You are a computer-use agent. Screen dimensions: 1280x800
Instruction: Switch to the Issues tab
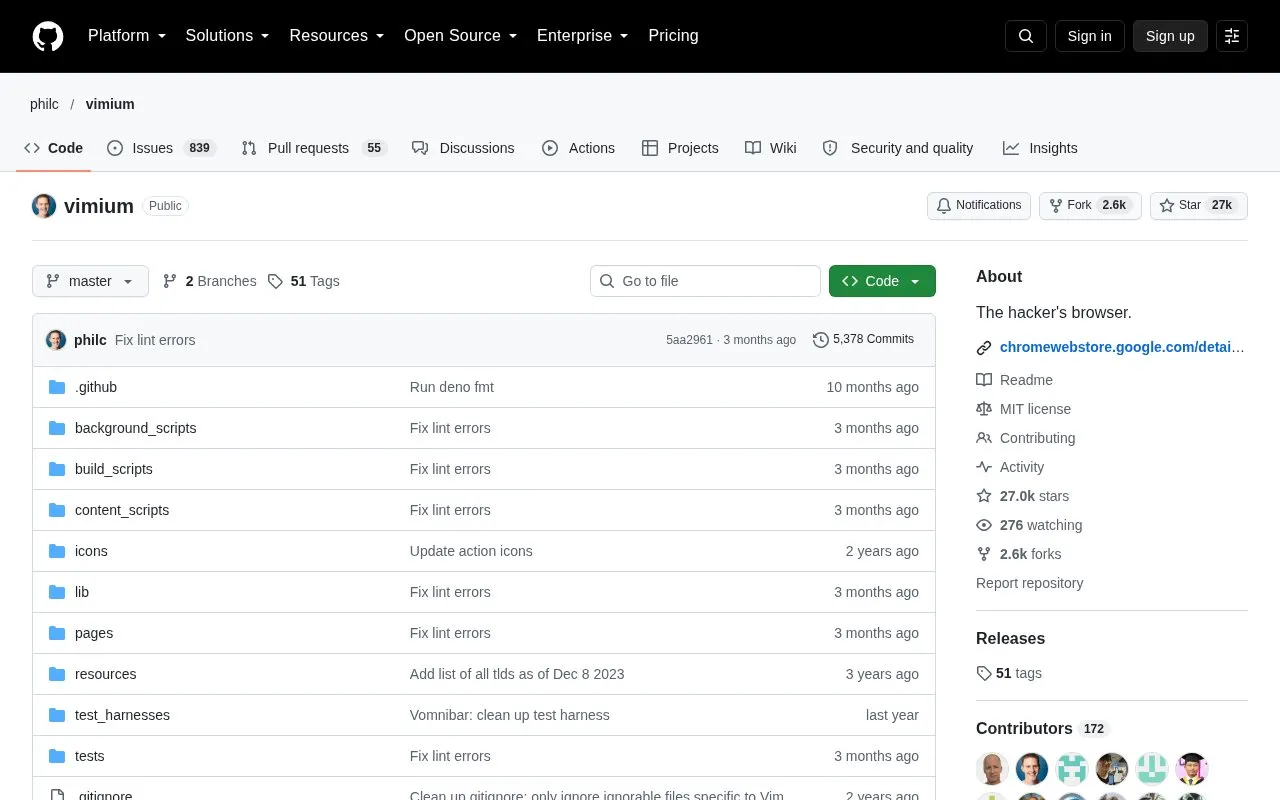[x=161, y=148]
